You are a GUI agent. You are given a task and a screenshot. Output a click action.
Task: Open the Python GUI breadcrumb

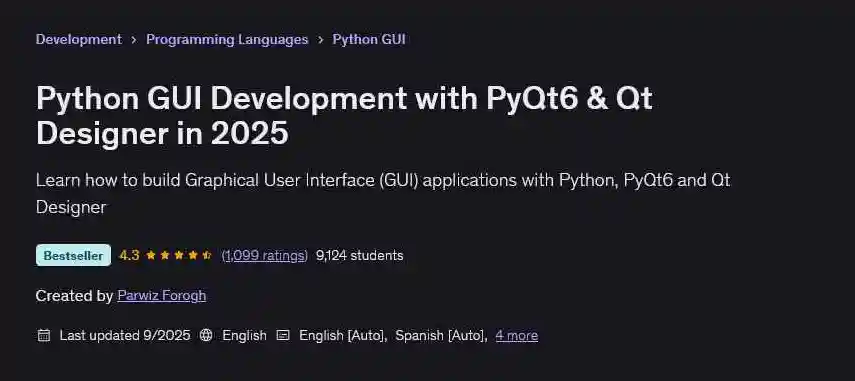(x=369, y=39)
